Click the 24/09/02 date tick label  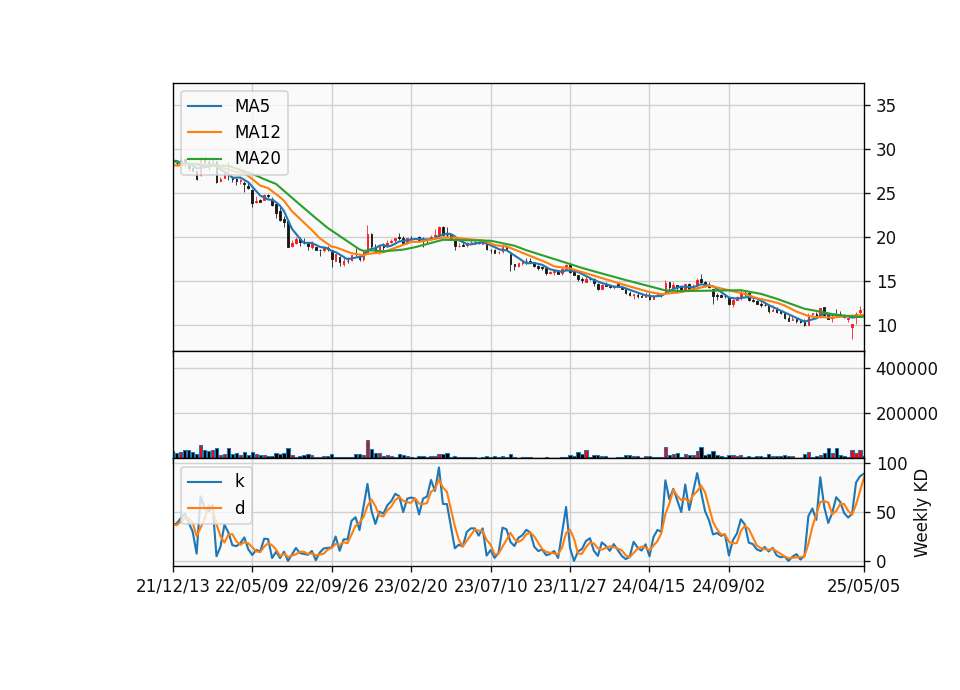click(x=729, y=586)
